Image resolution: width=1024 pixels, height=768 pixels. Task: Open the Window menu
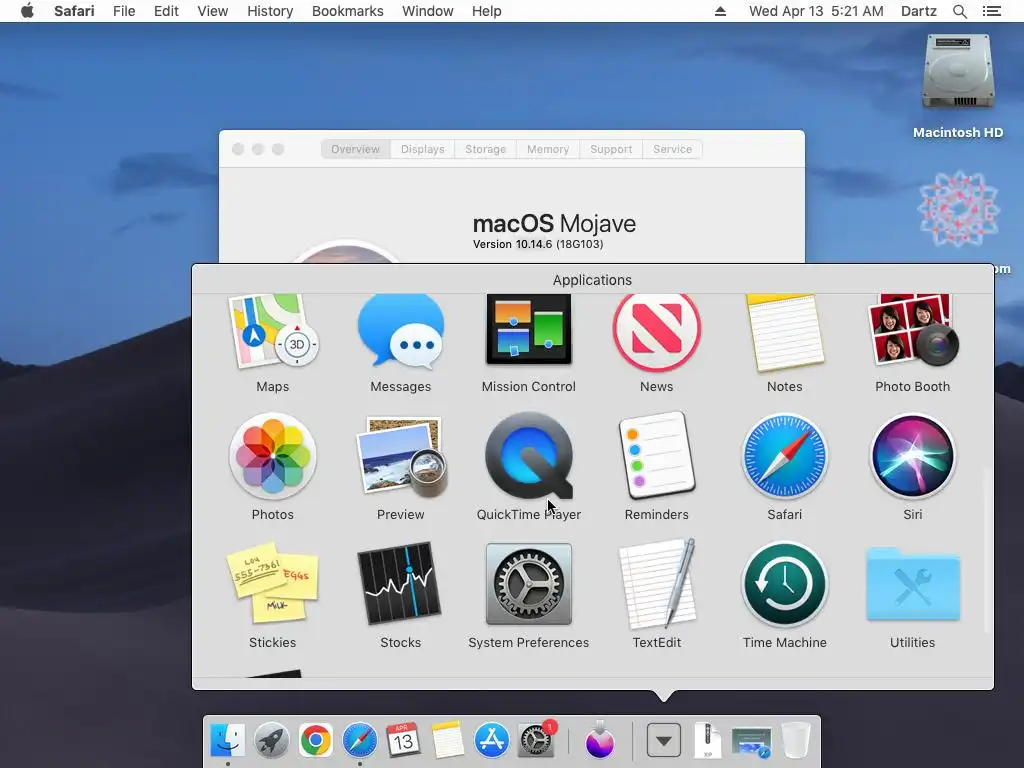click(428, 11)
